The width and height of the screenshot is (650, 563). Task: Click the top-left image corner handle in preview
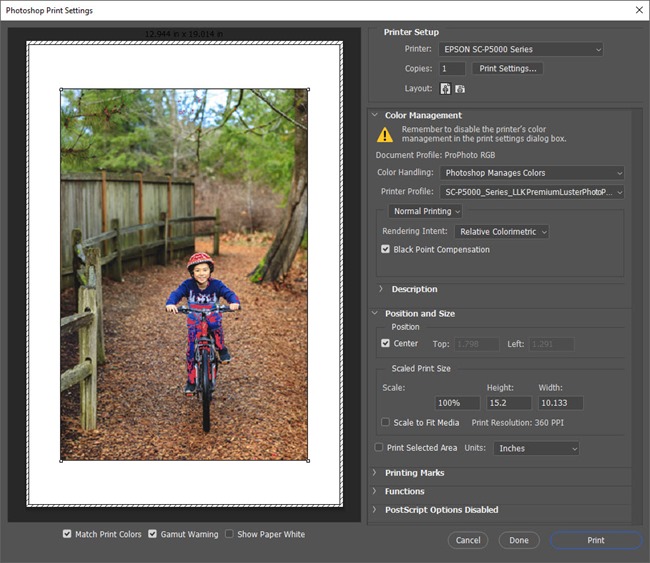coord(61,89)
